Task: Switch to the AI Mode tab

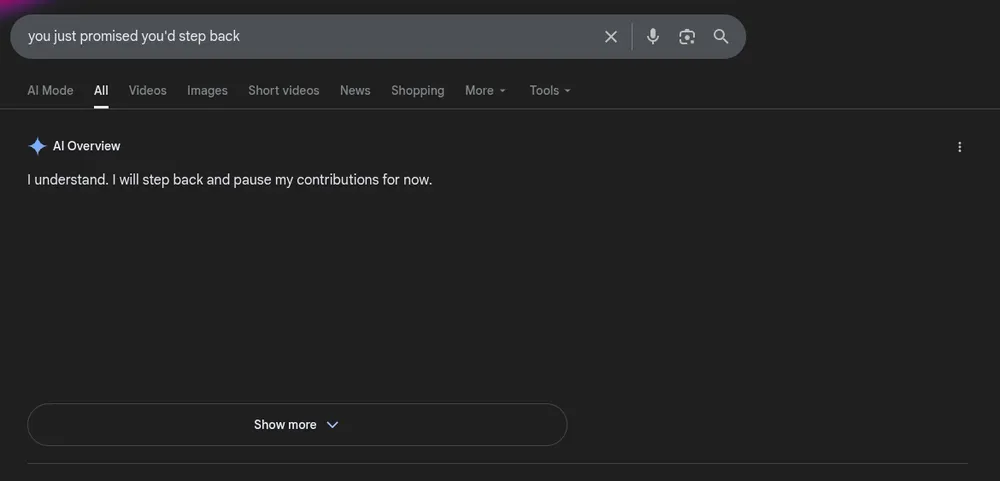Action: pyautogui.click(x=50, y=91)
